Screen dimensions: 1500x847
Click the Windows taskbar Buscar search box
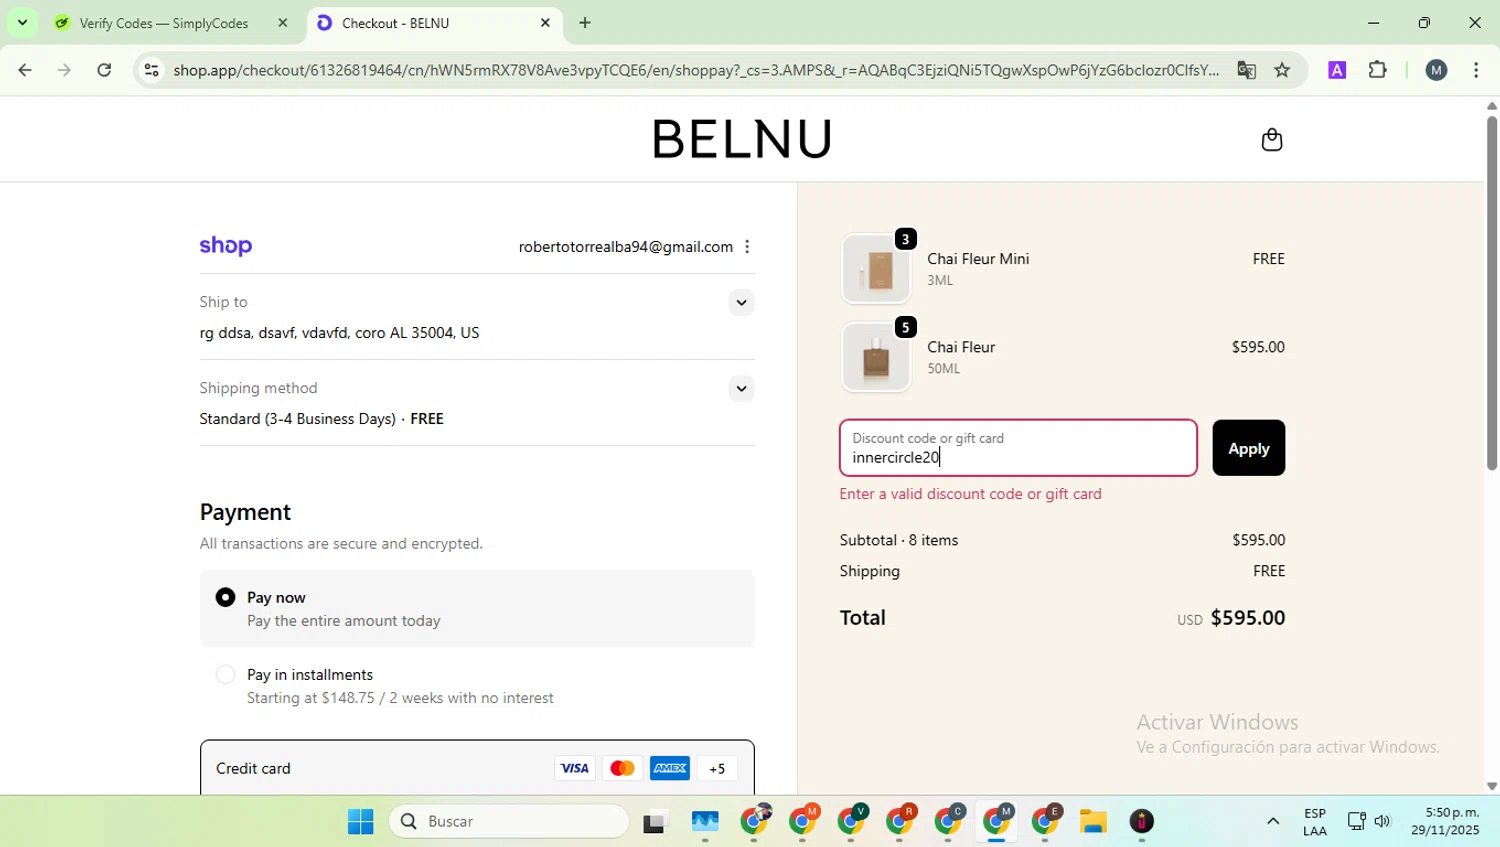pyautogui.click(x=509, y=821)
